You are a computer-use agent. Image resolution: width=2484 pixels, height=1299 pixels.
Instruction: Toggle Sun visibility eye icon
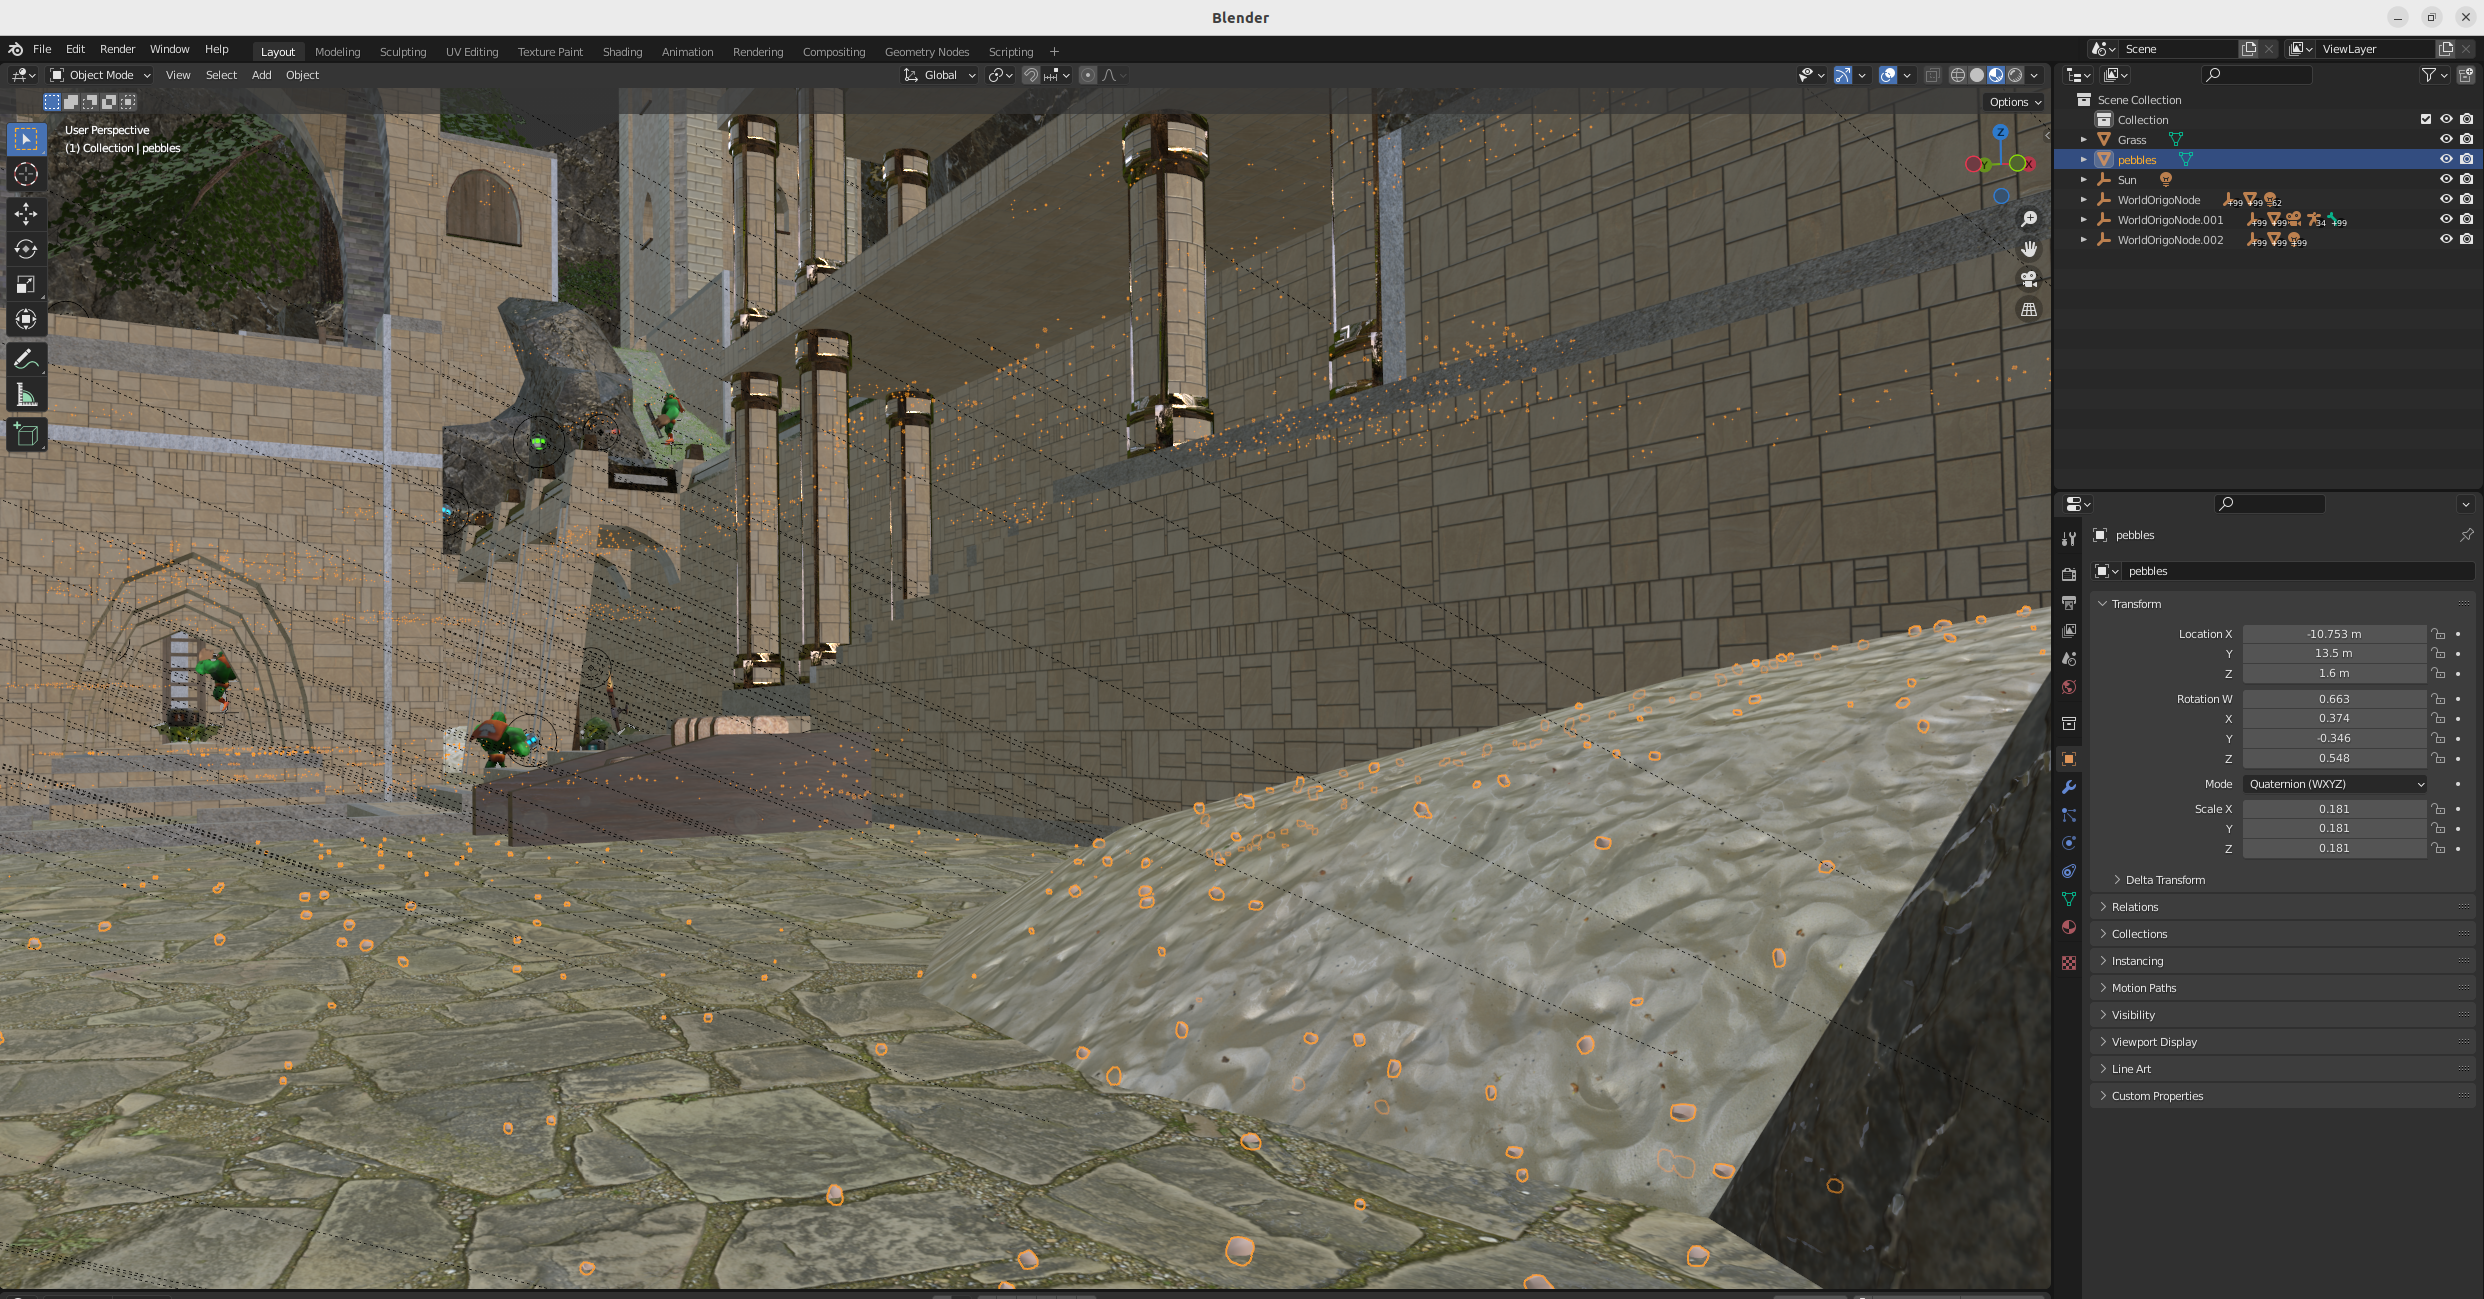pos(2446,179)
